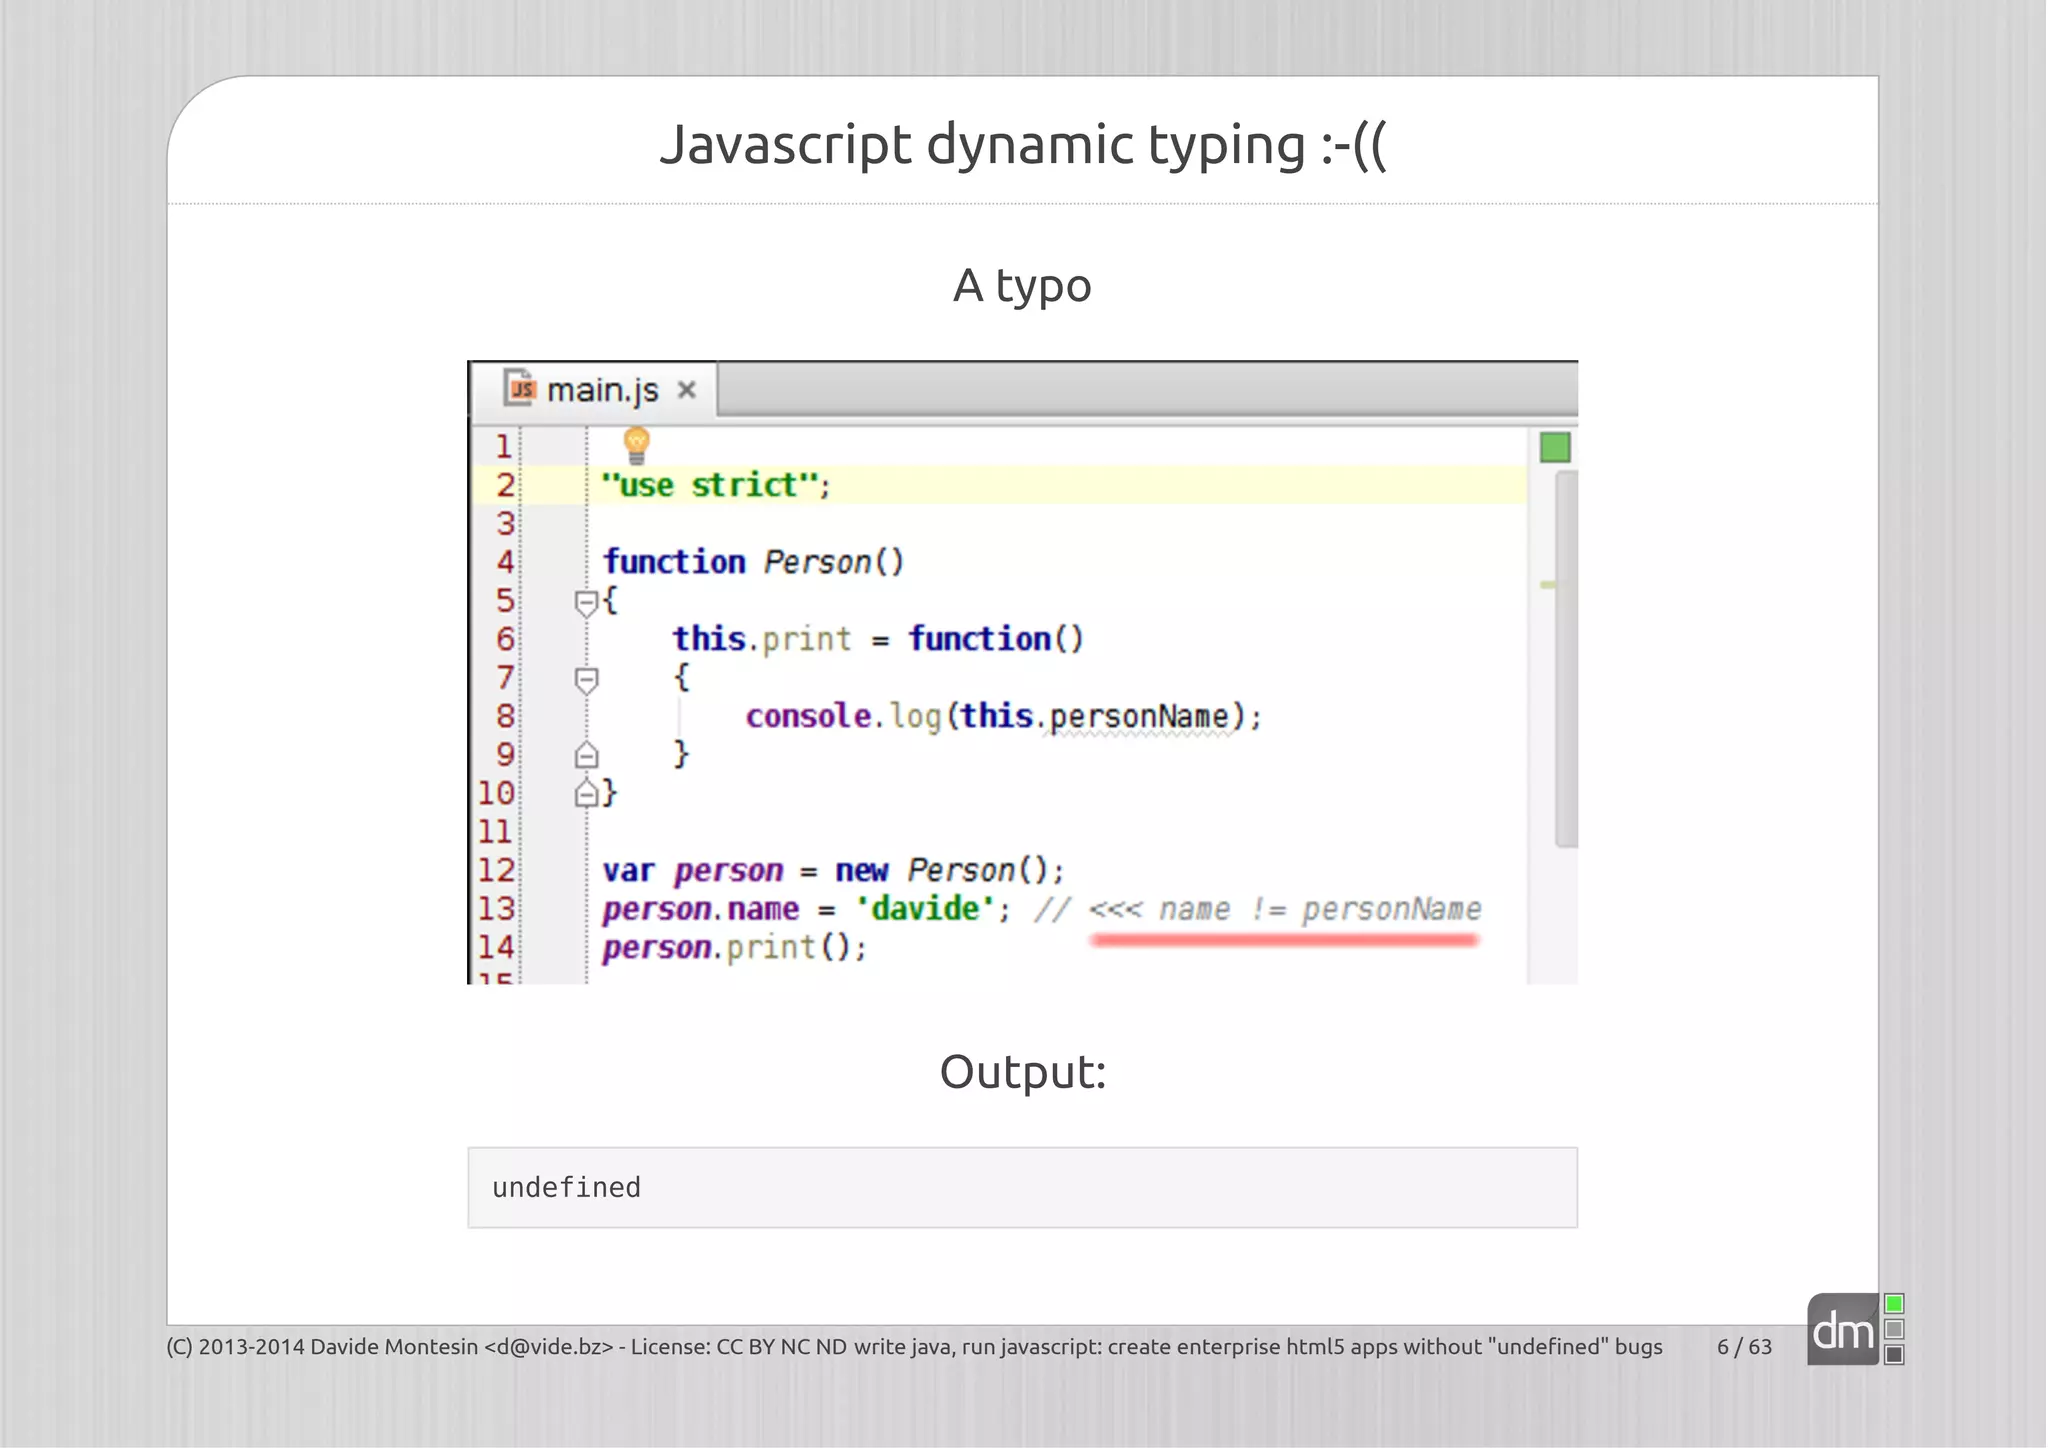Click the 'davide' string literal
Image resolution: width=2048 pixels, height=1448 pixels.
(925, 909)
